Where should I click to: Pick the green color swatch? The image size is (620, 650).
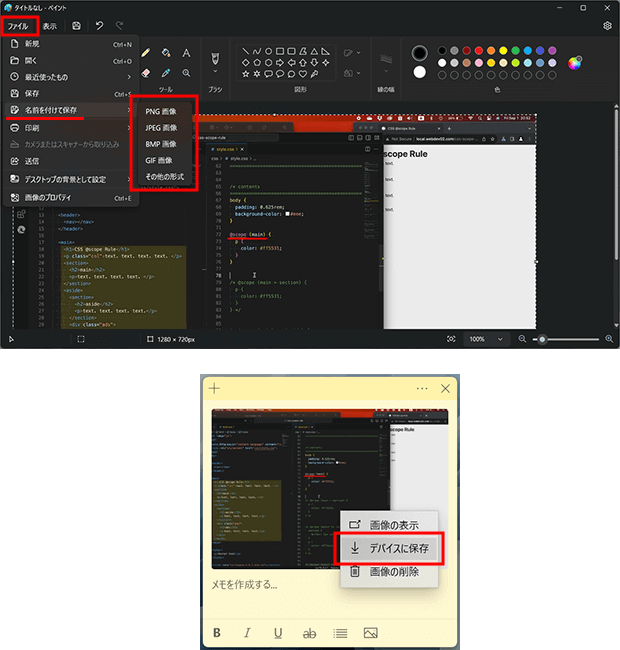[x=515, y=51]
